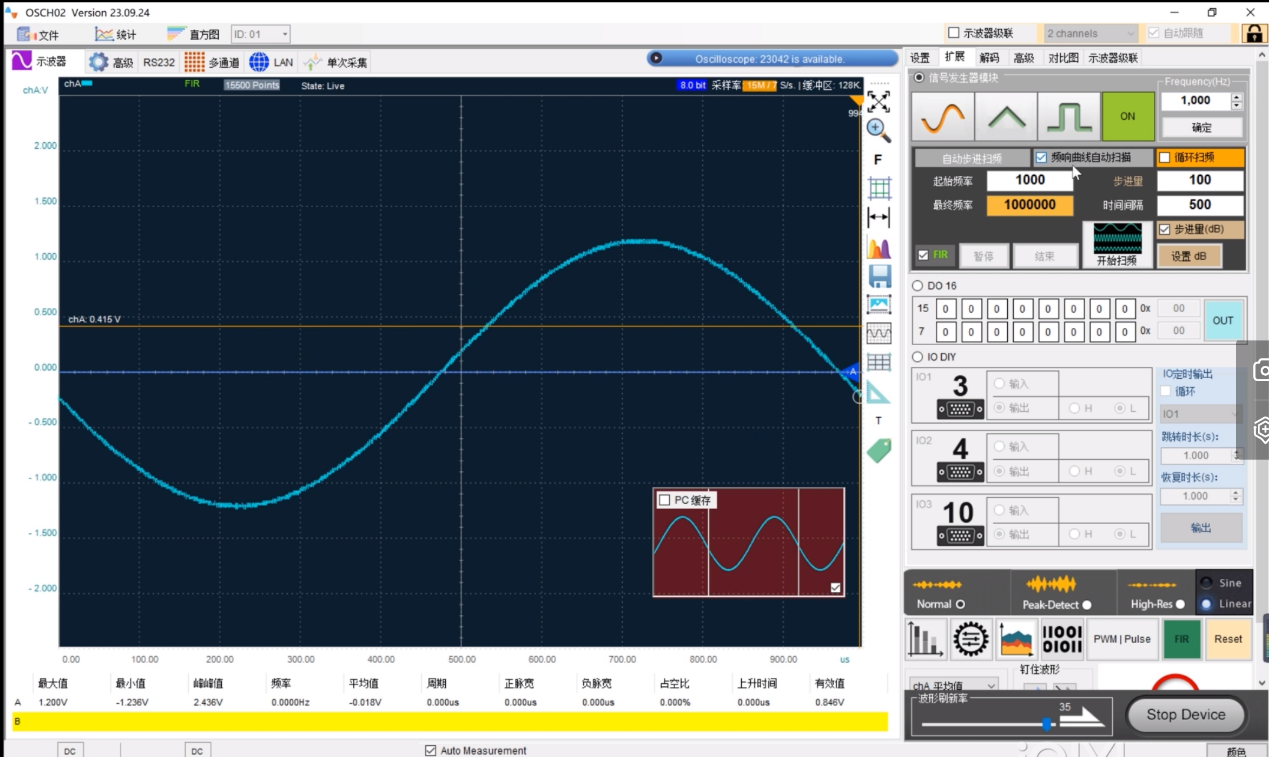The image size is (1269, 757).
Task: Click the magnifier zoom-in icon
Action: click(x=878, y=130)
